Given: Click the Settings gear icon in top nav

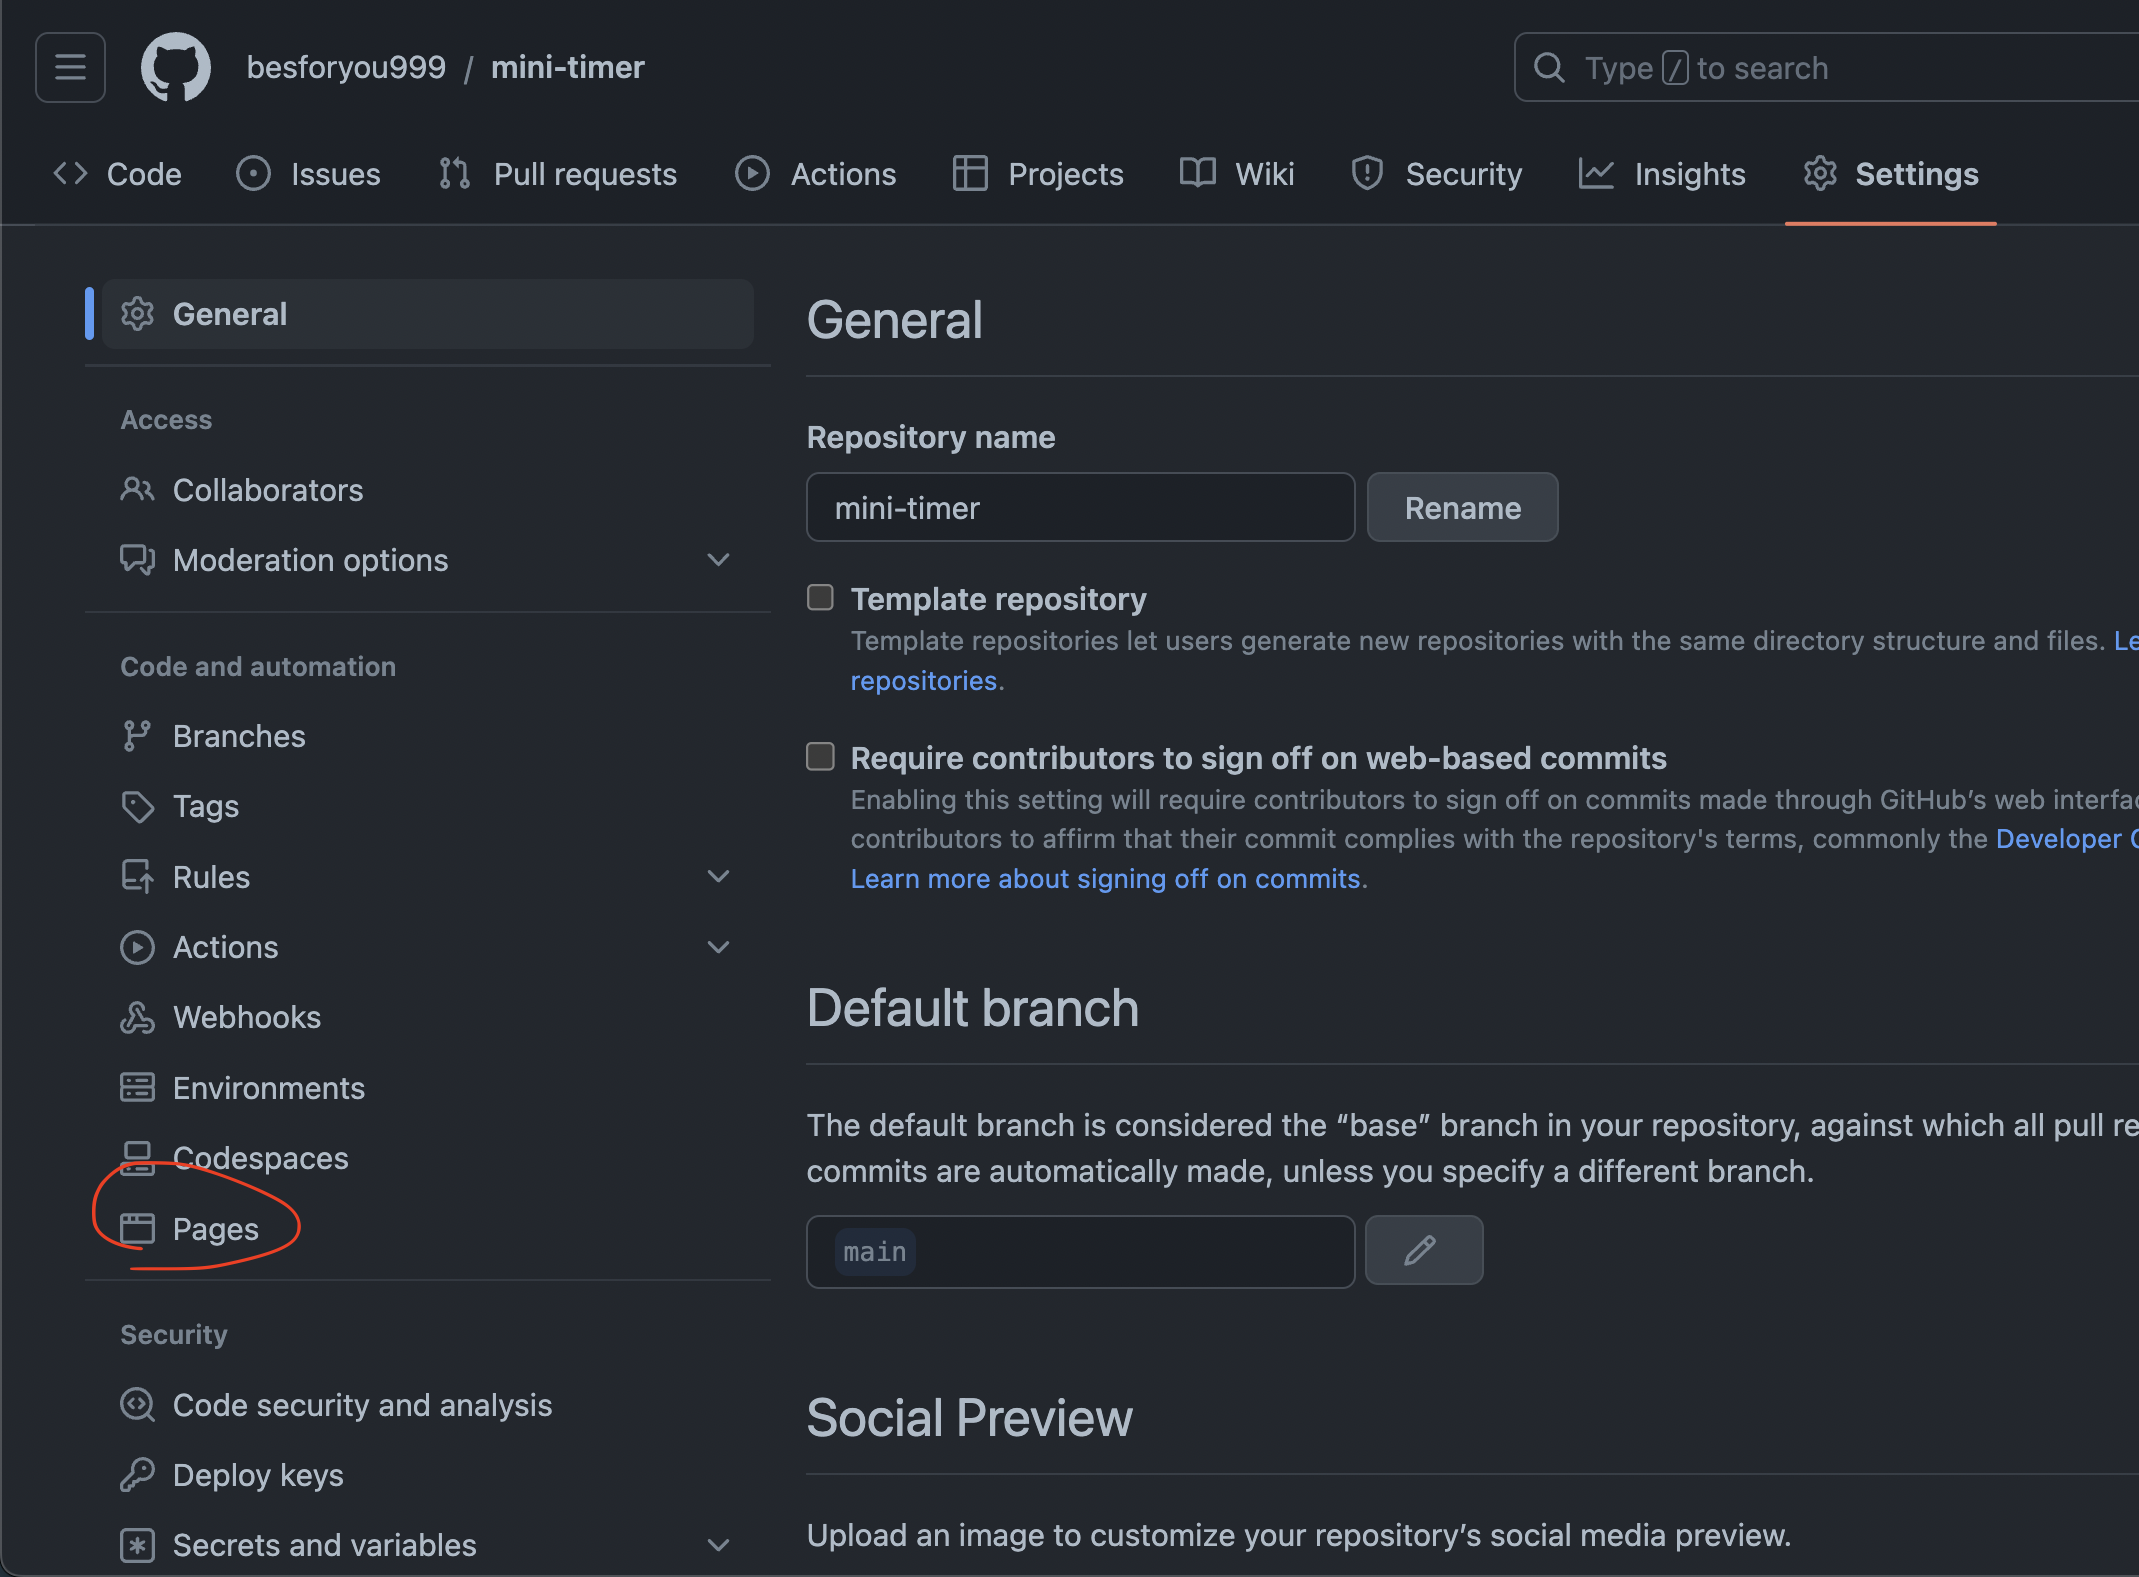Looking at the screenshot, I should [x=1820, y=174].
